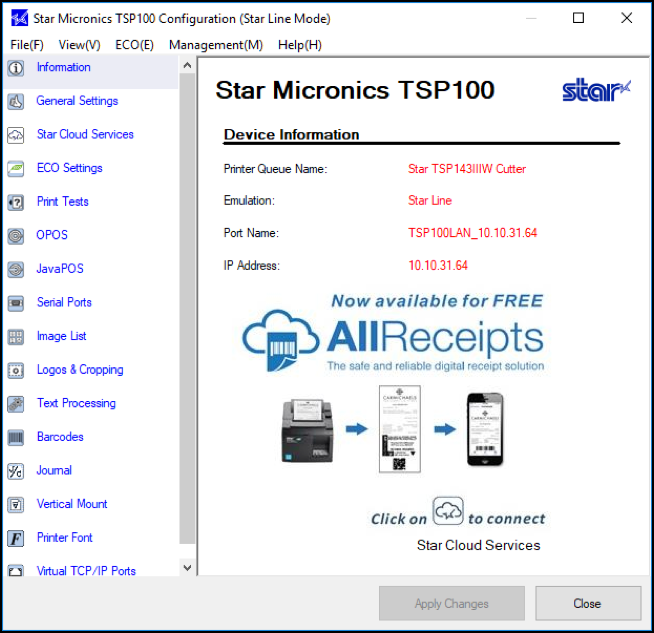654x633 pixels.
Task: Select the Information link in sidebar
Action: (63, 67)
